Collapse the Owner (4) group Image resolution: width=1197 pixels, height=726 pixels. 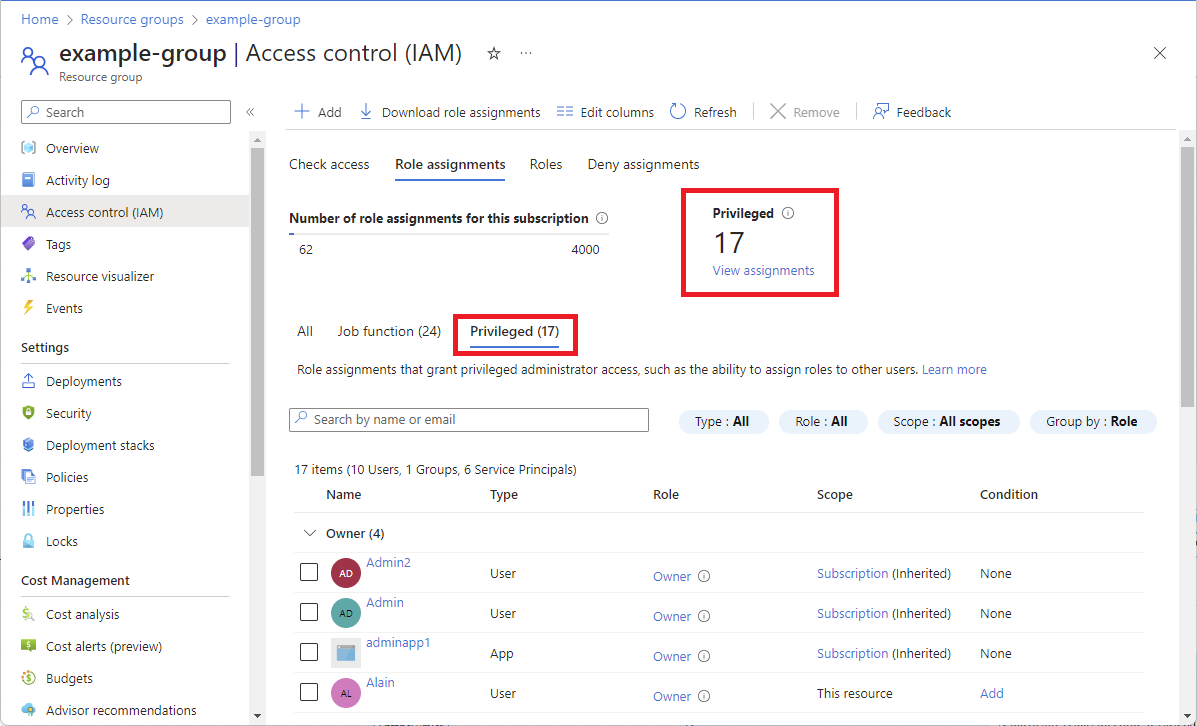point(310,534)
